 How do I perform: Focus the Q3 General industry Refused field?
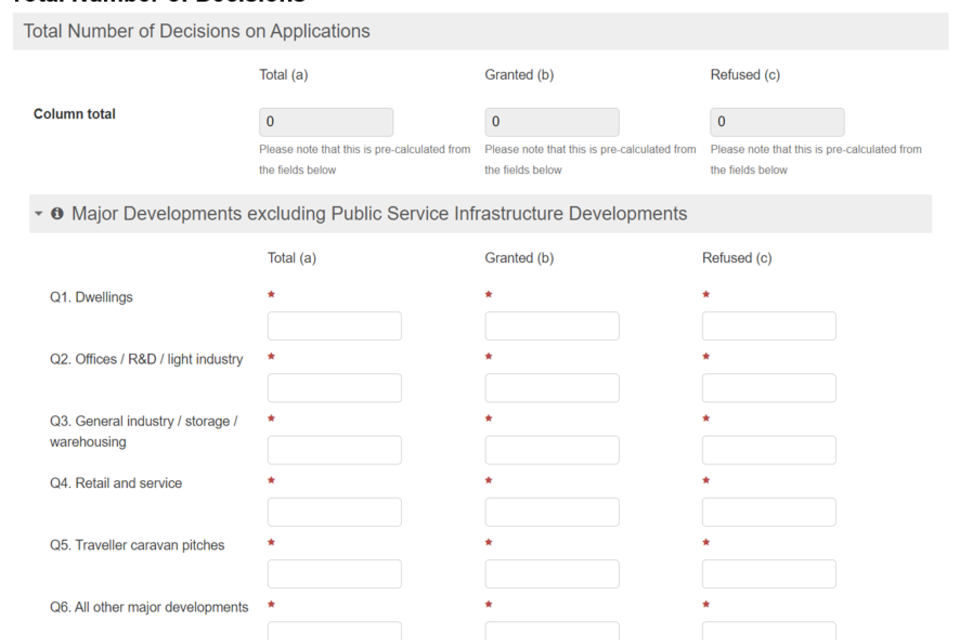pos(768,450)
